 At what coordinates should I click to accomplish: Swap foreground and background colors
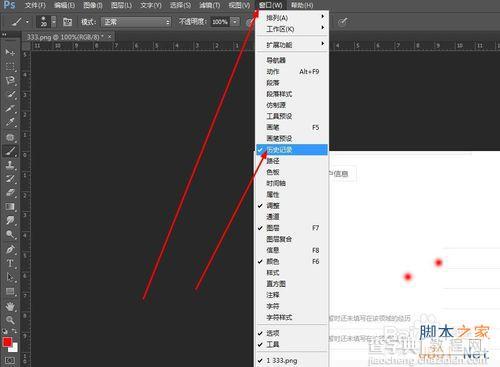pos(14,331)
